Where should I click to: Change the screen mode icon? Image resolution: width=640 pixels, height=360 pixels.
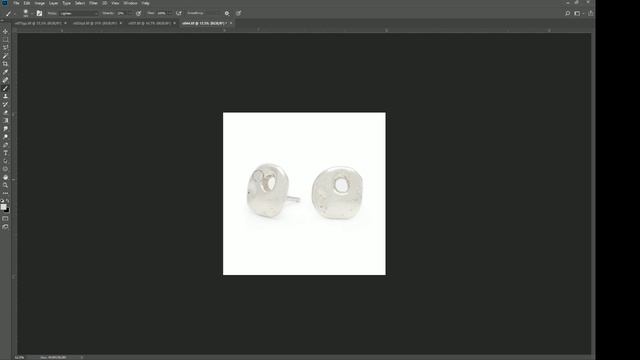pyautogui.click(x=5, y=227)
